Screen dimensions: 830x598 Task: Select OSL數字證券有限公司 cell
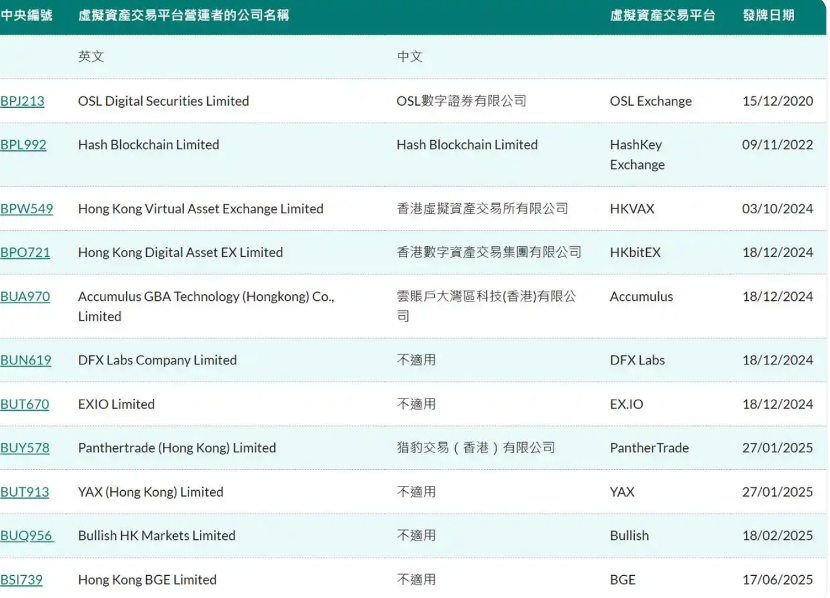pyautogui.click(x=462, y=101)
